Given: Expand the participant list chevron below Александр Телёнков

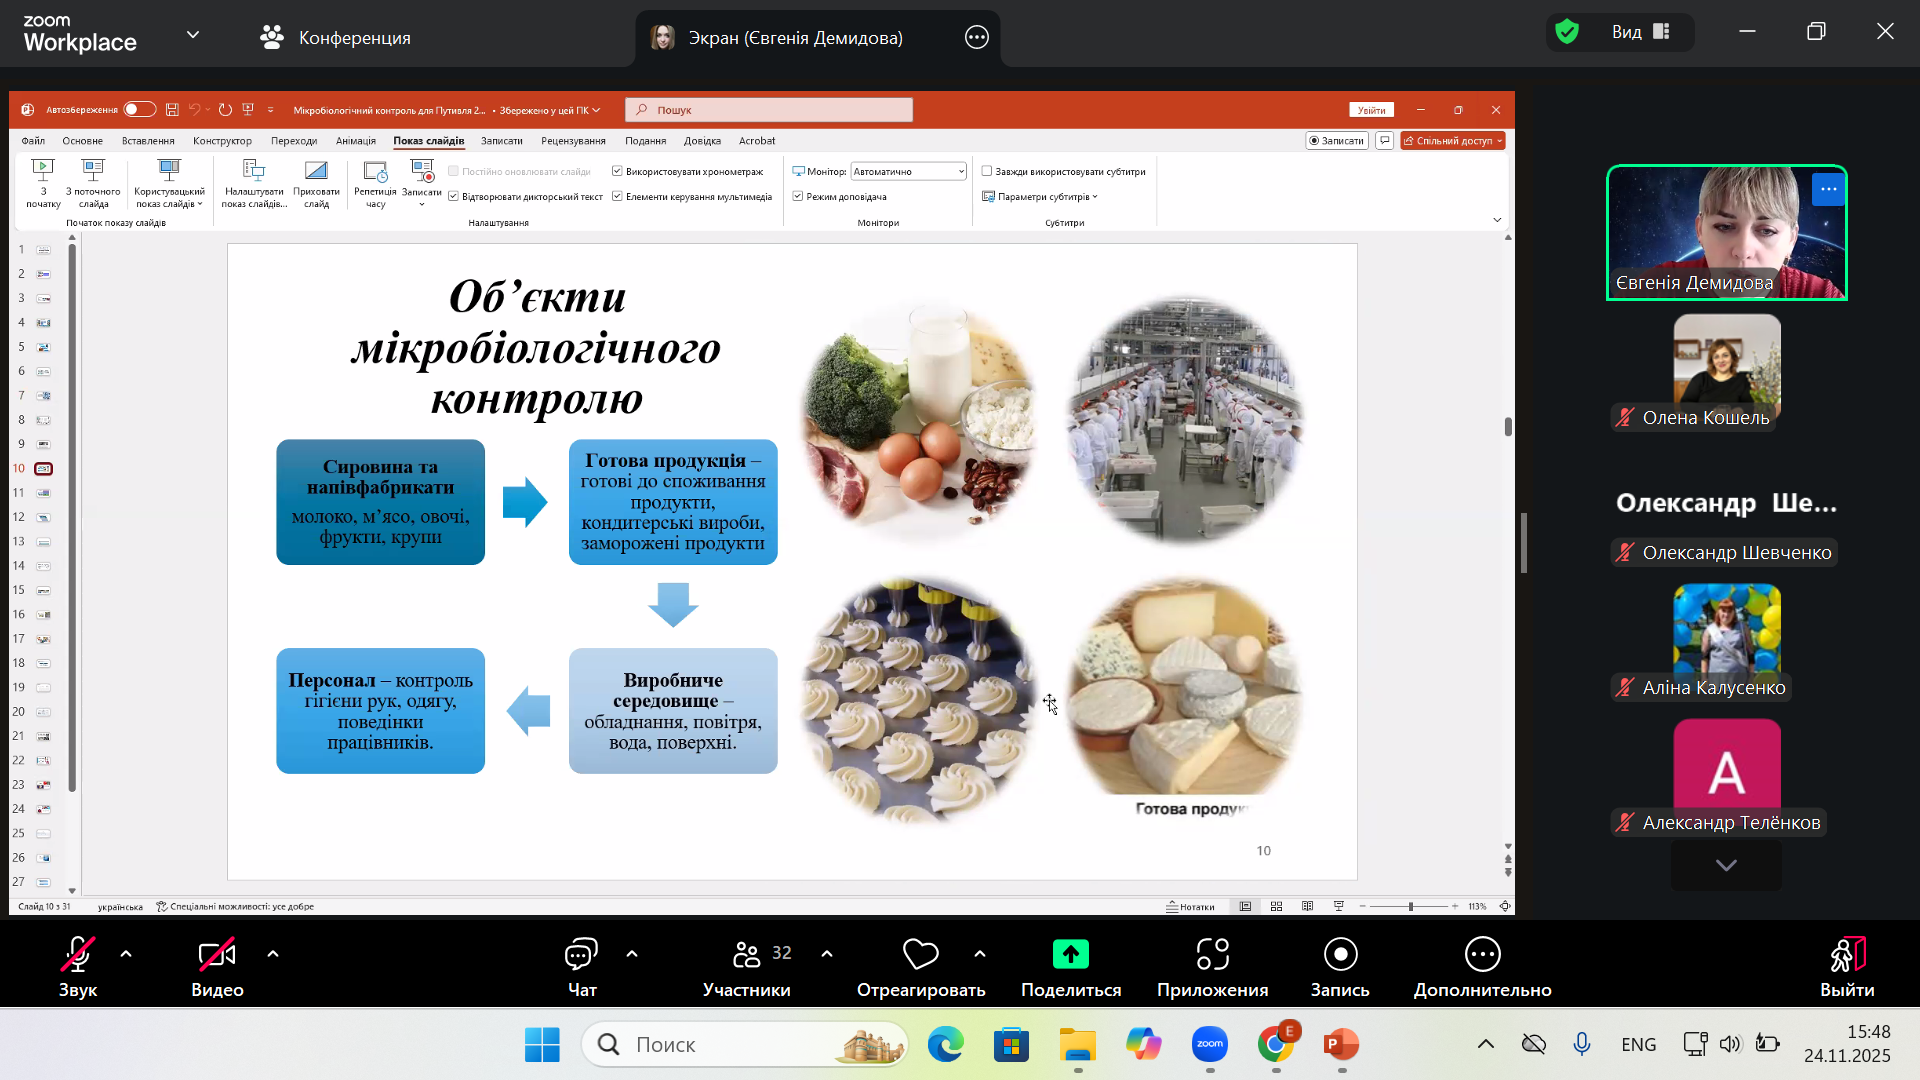Looking at the screenshot, I should pyautogui.click(x=1726, y=865).
